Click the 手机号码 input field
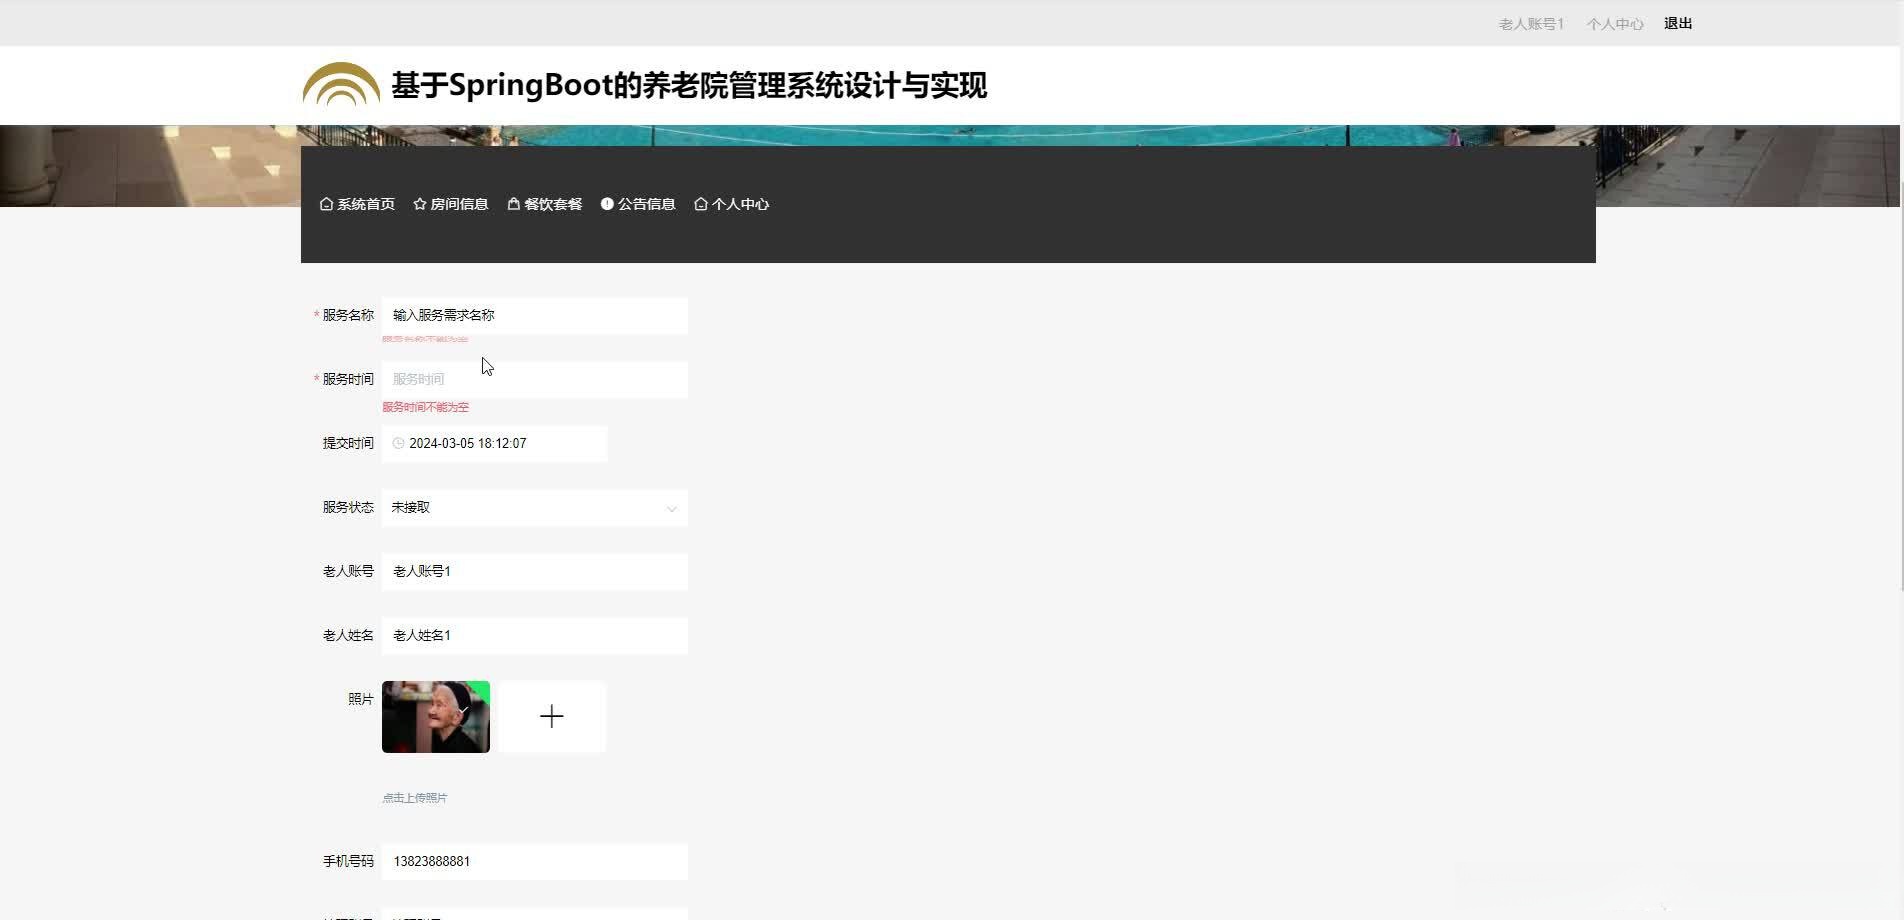 pyautogui.click(x=535, y=861)
